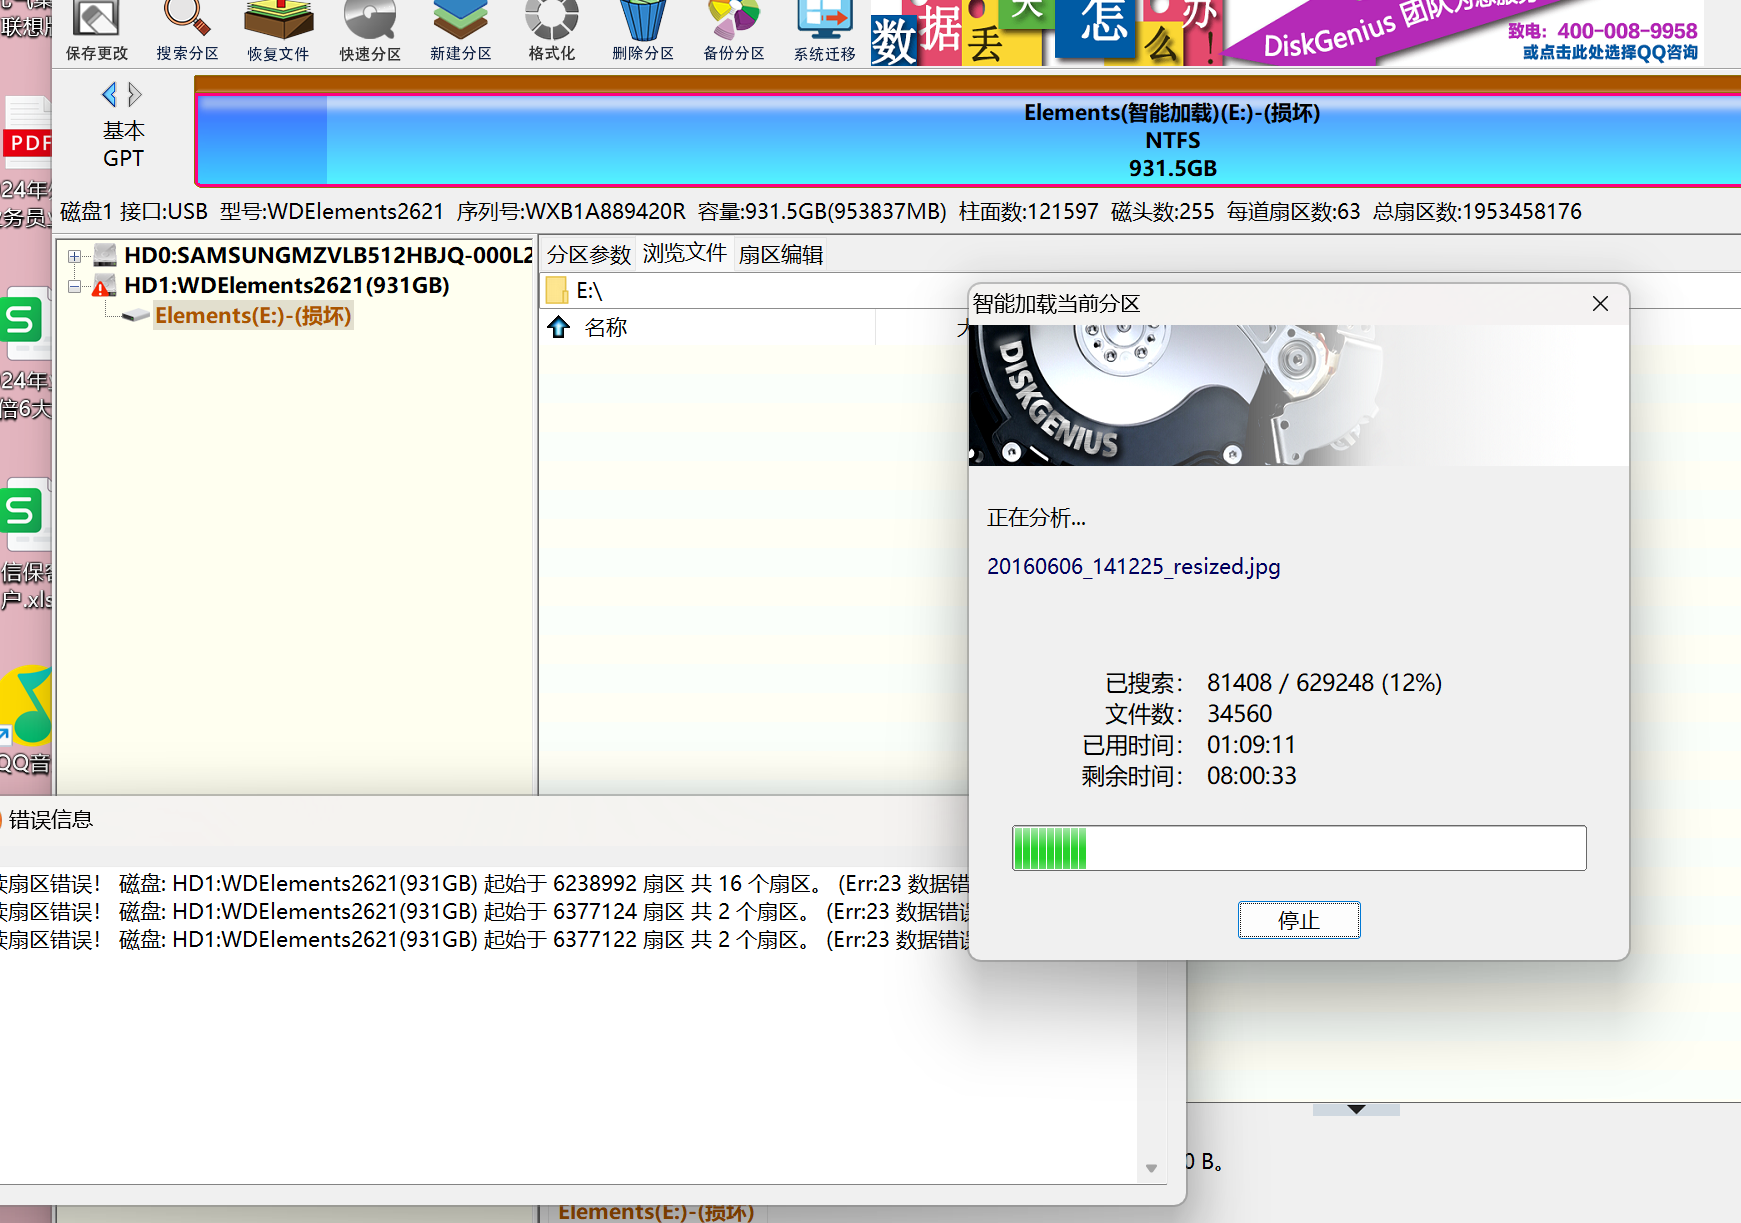
Task: Select HD0:SAMSUNGMZVLB512HBJQ disk in tree
Action: [328, 255]
